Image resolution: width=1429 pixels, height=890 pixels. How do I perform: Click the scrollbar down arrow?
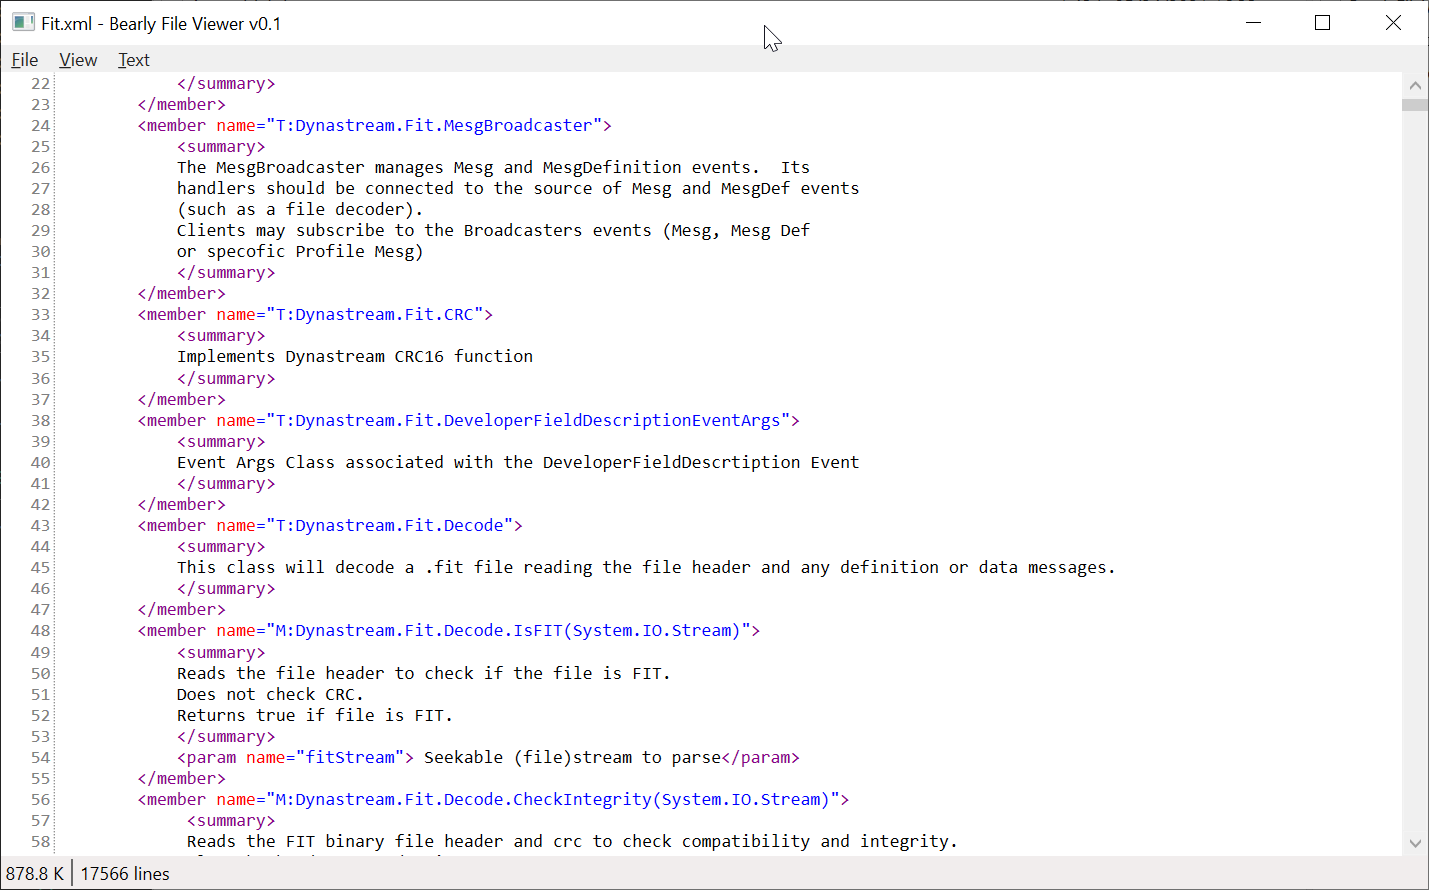pos(1415,843)
